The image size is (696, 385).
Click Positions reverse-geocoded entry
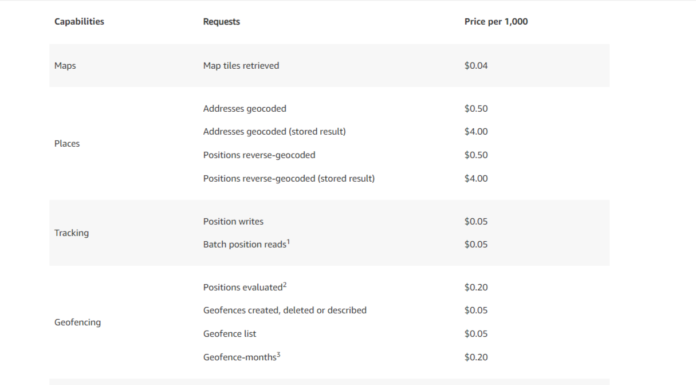[259, 155]
